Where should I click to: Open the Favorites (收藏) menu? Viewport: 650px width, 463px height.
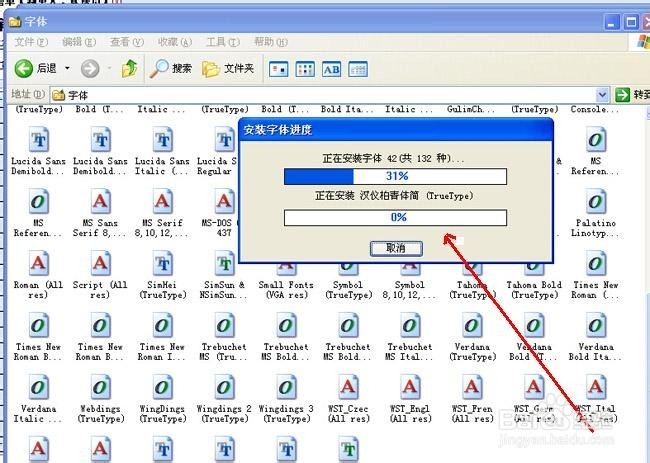[x=175, y=42]
